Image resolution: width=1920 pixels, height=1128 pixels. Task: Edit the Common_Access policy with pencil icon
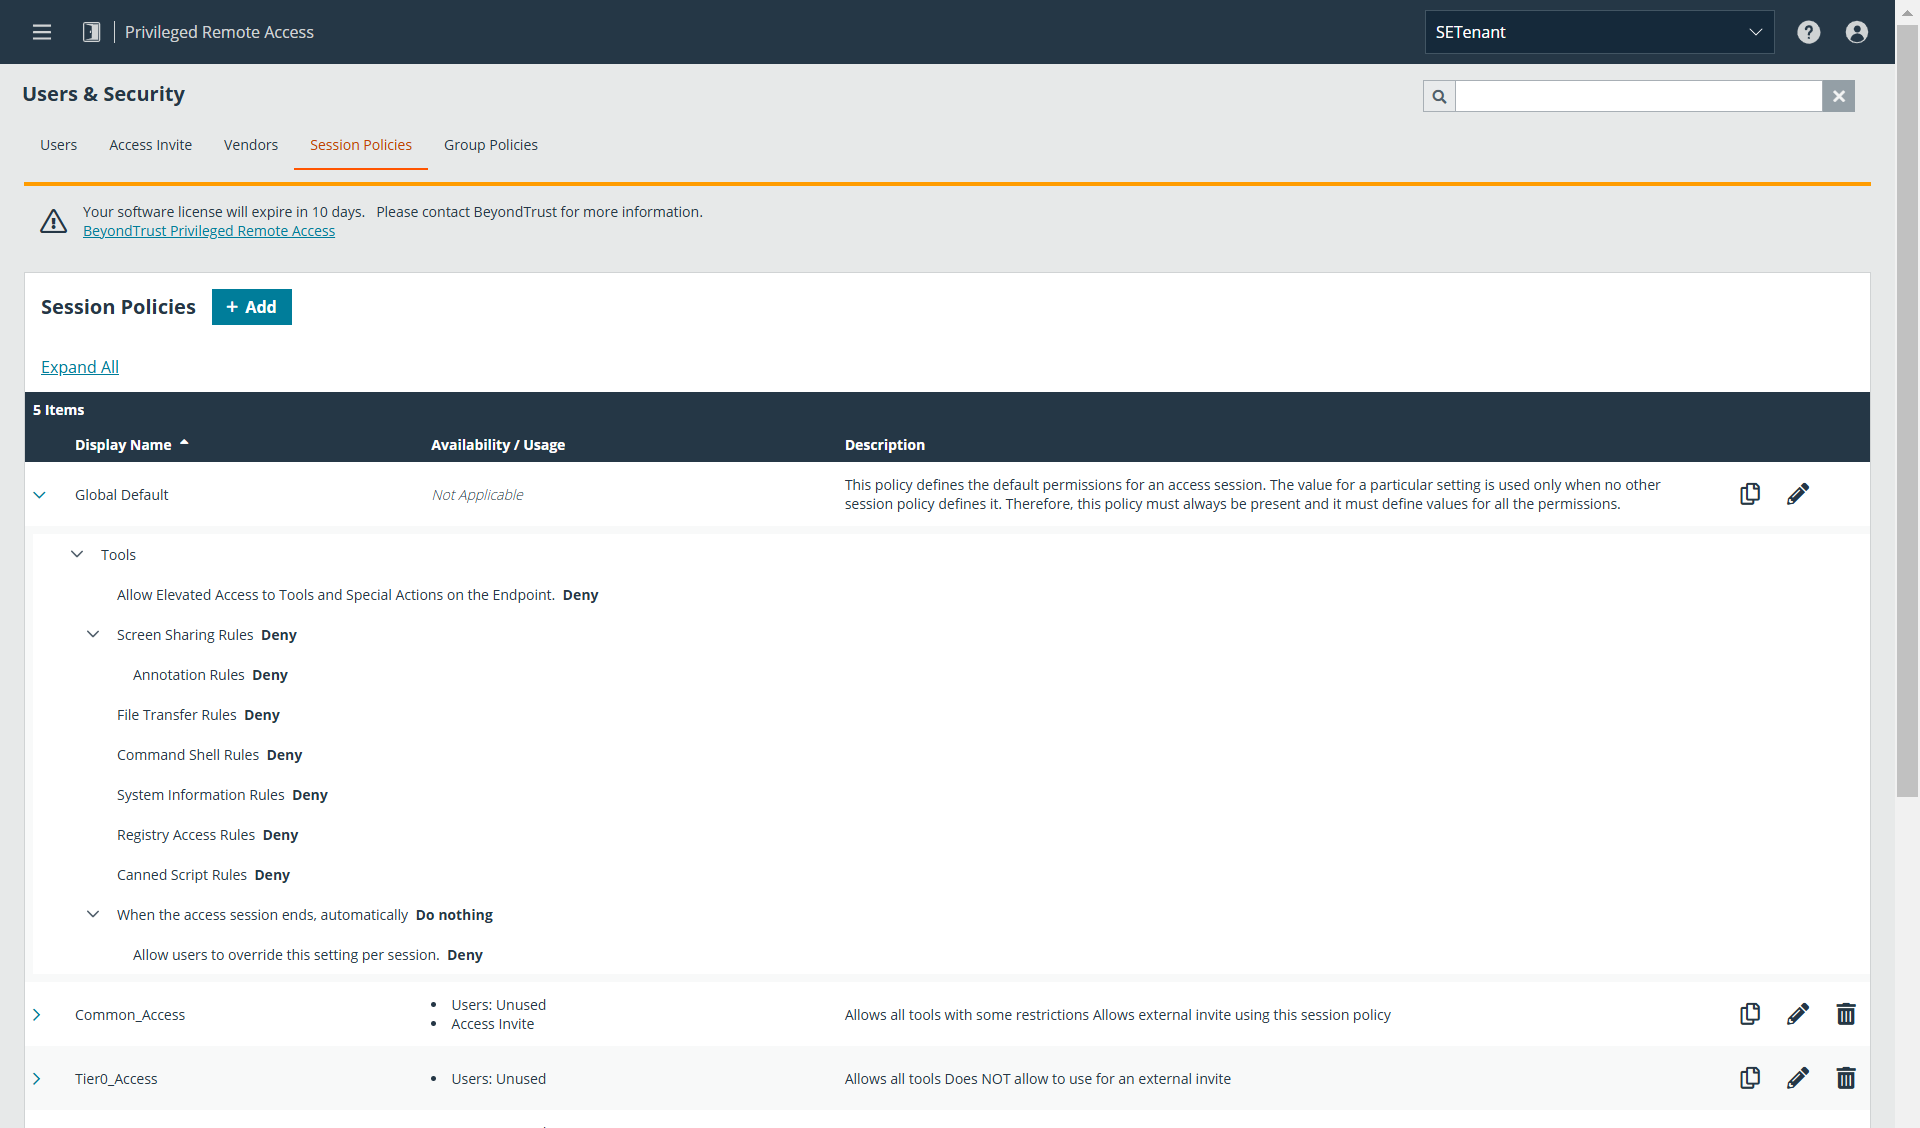pos(1797,1014)
